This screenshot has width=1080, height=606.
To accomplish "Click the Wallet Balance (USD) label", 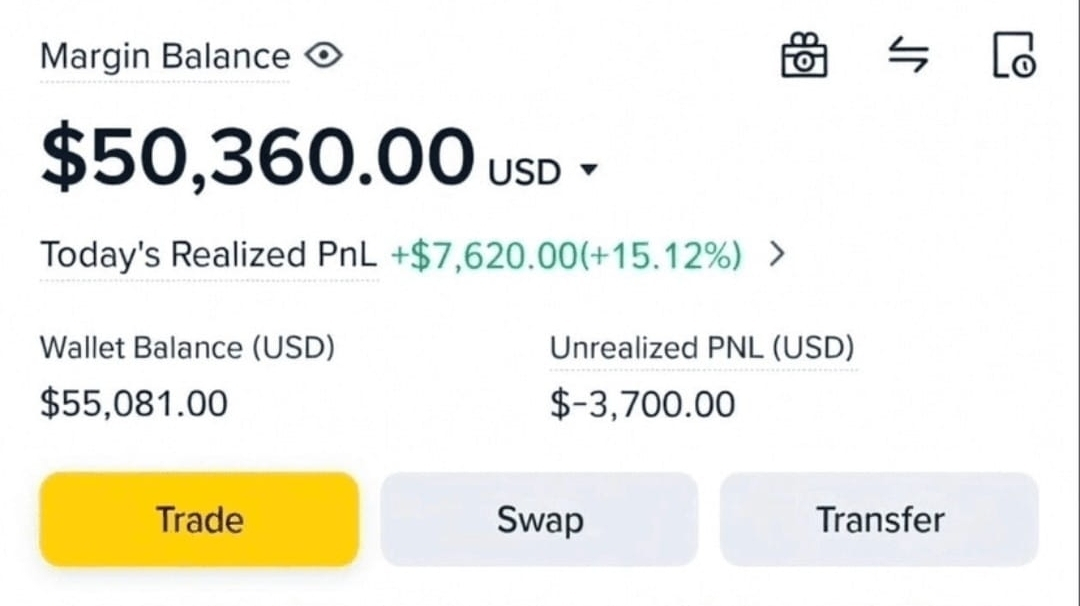I will tap(187, 348).
